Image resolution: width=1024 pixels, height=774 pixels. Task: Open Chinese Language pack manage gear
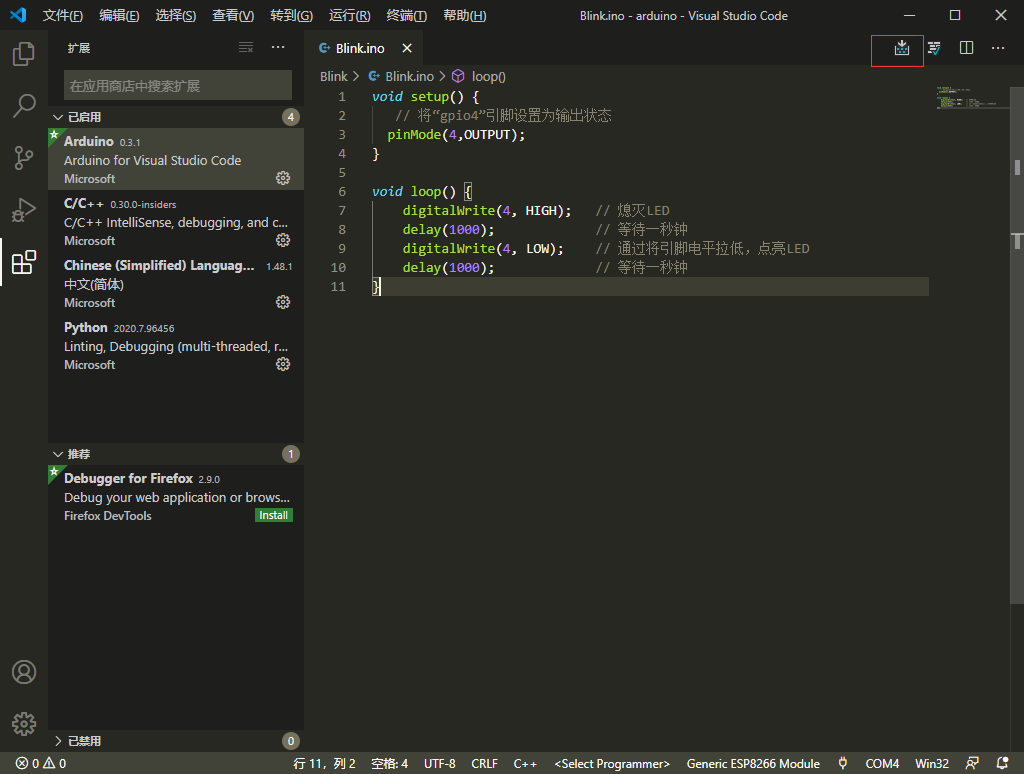click(283, 302)
